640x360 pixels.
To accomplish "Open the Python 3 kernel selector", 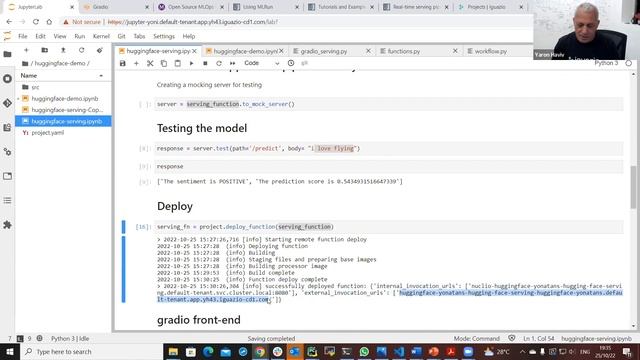I will coord(606,63).
